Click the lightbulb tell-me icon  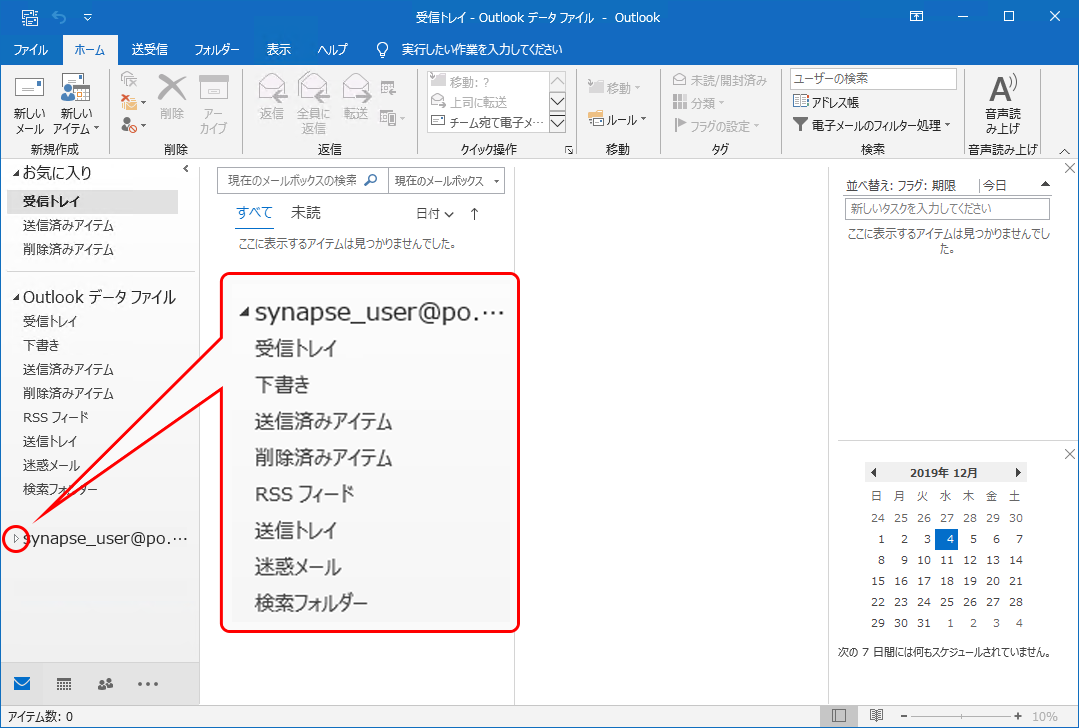coord(383,50)
